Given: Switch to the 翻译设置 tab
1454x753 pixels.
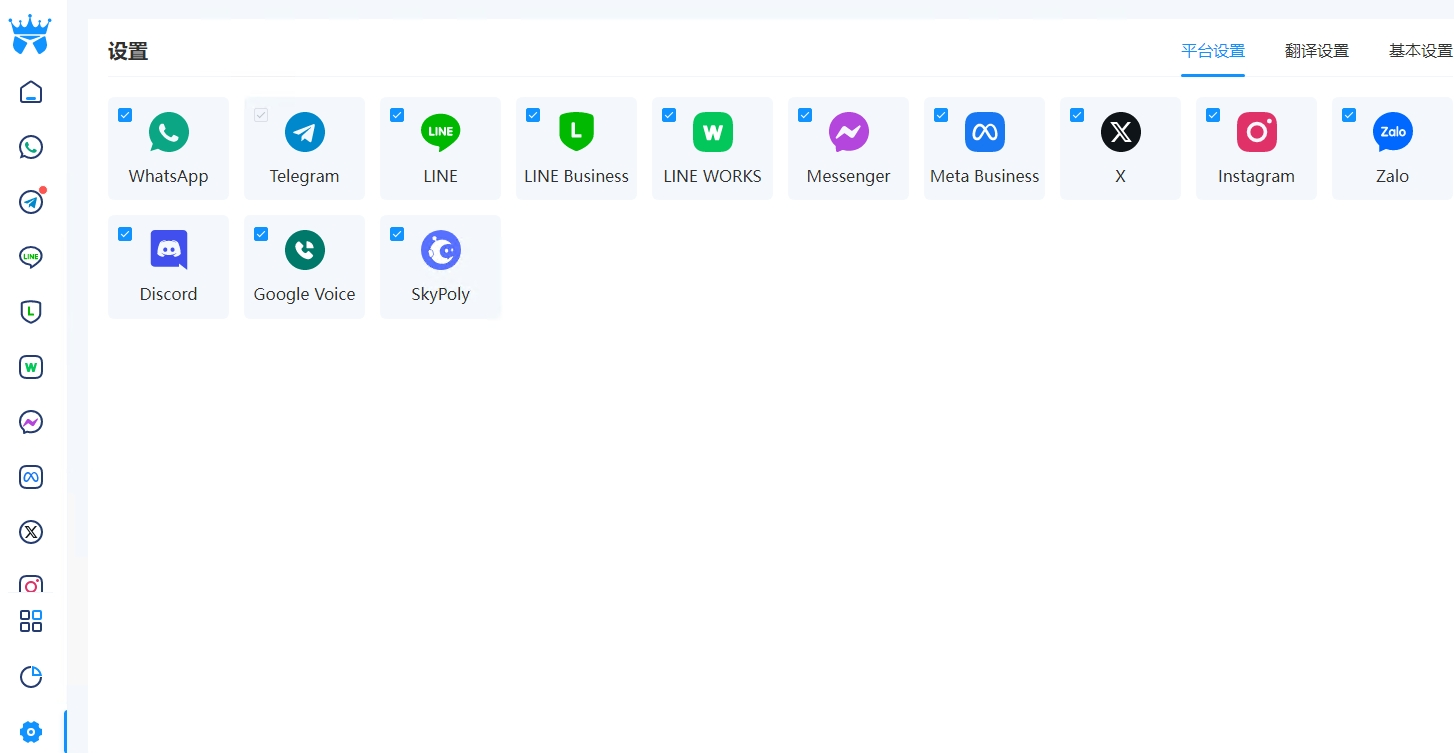Looking at the screenshot, I should [x=1316, y=51].
